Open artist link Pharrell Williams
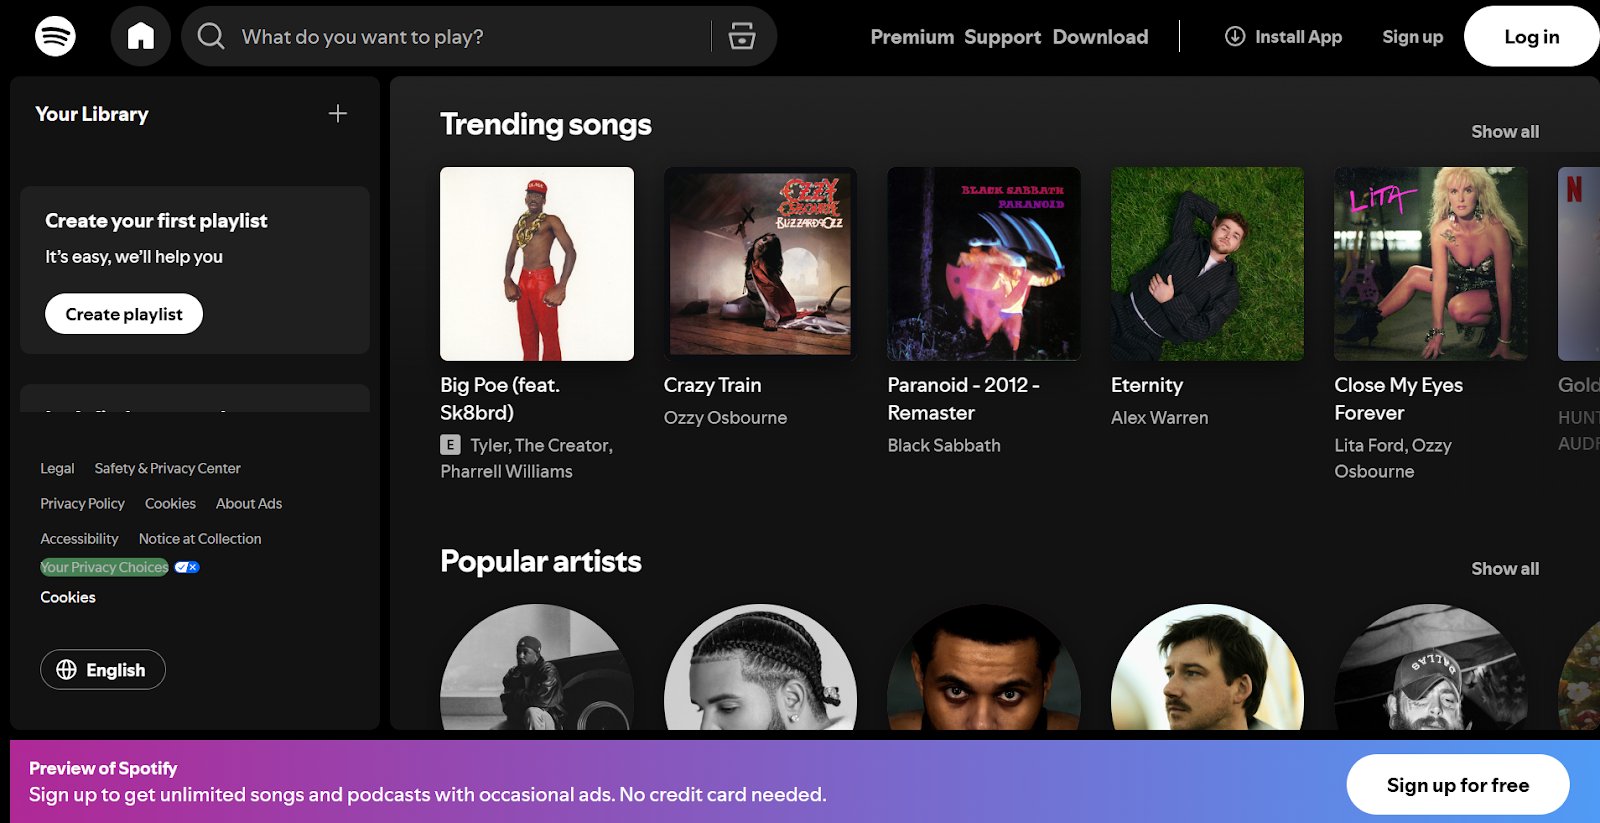Screen dimensions: 1600x823 [x=507, y=471]
